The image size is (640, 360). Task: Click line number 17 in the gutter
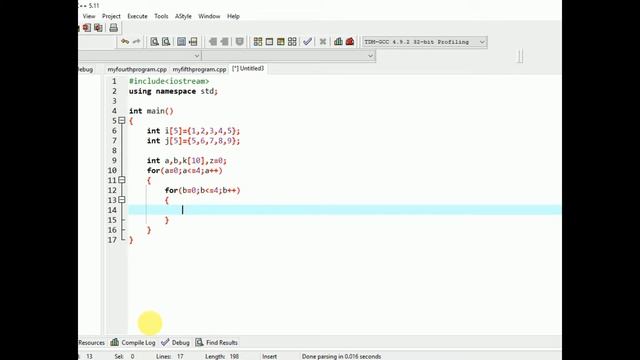(x=112, y=240)
